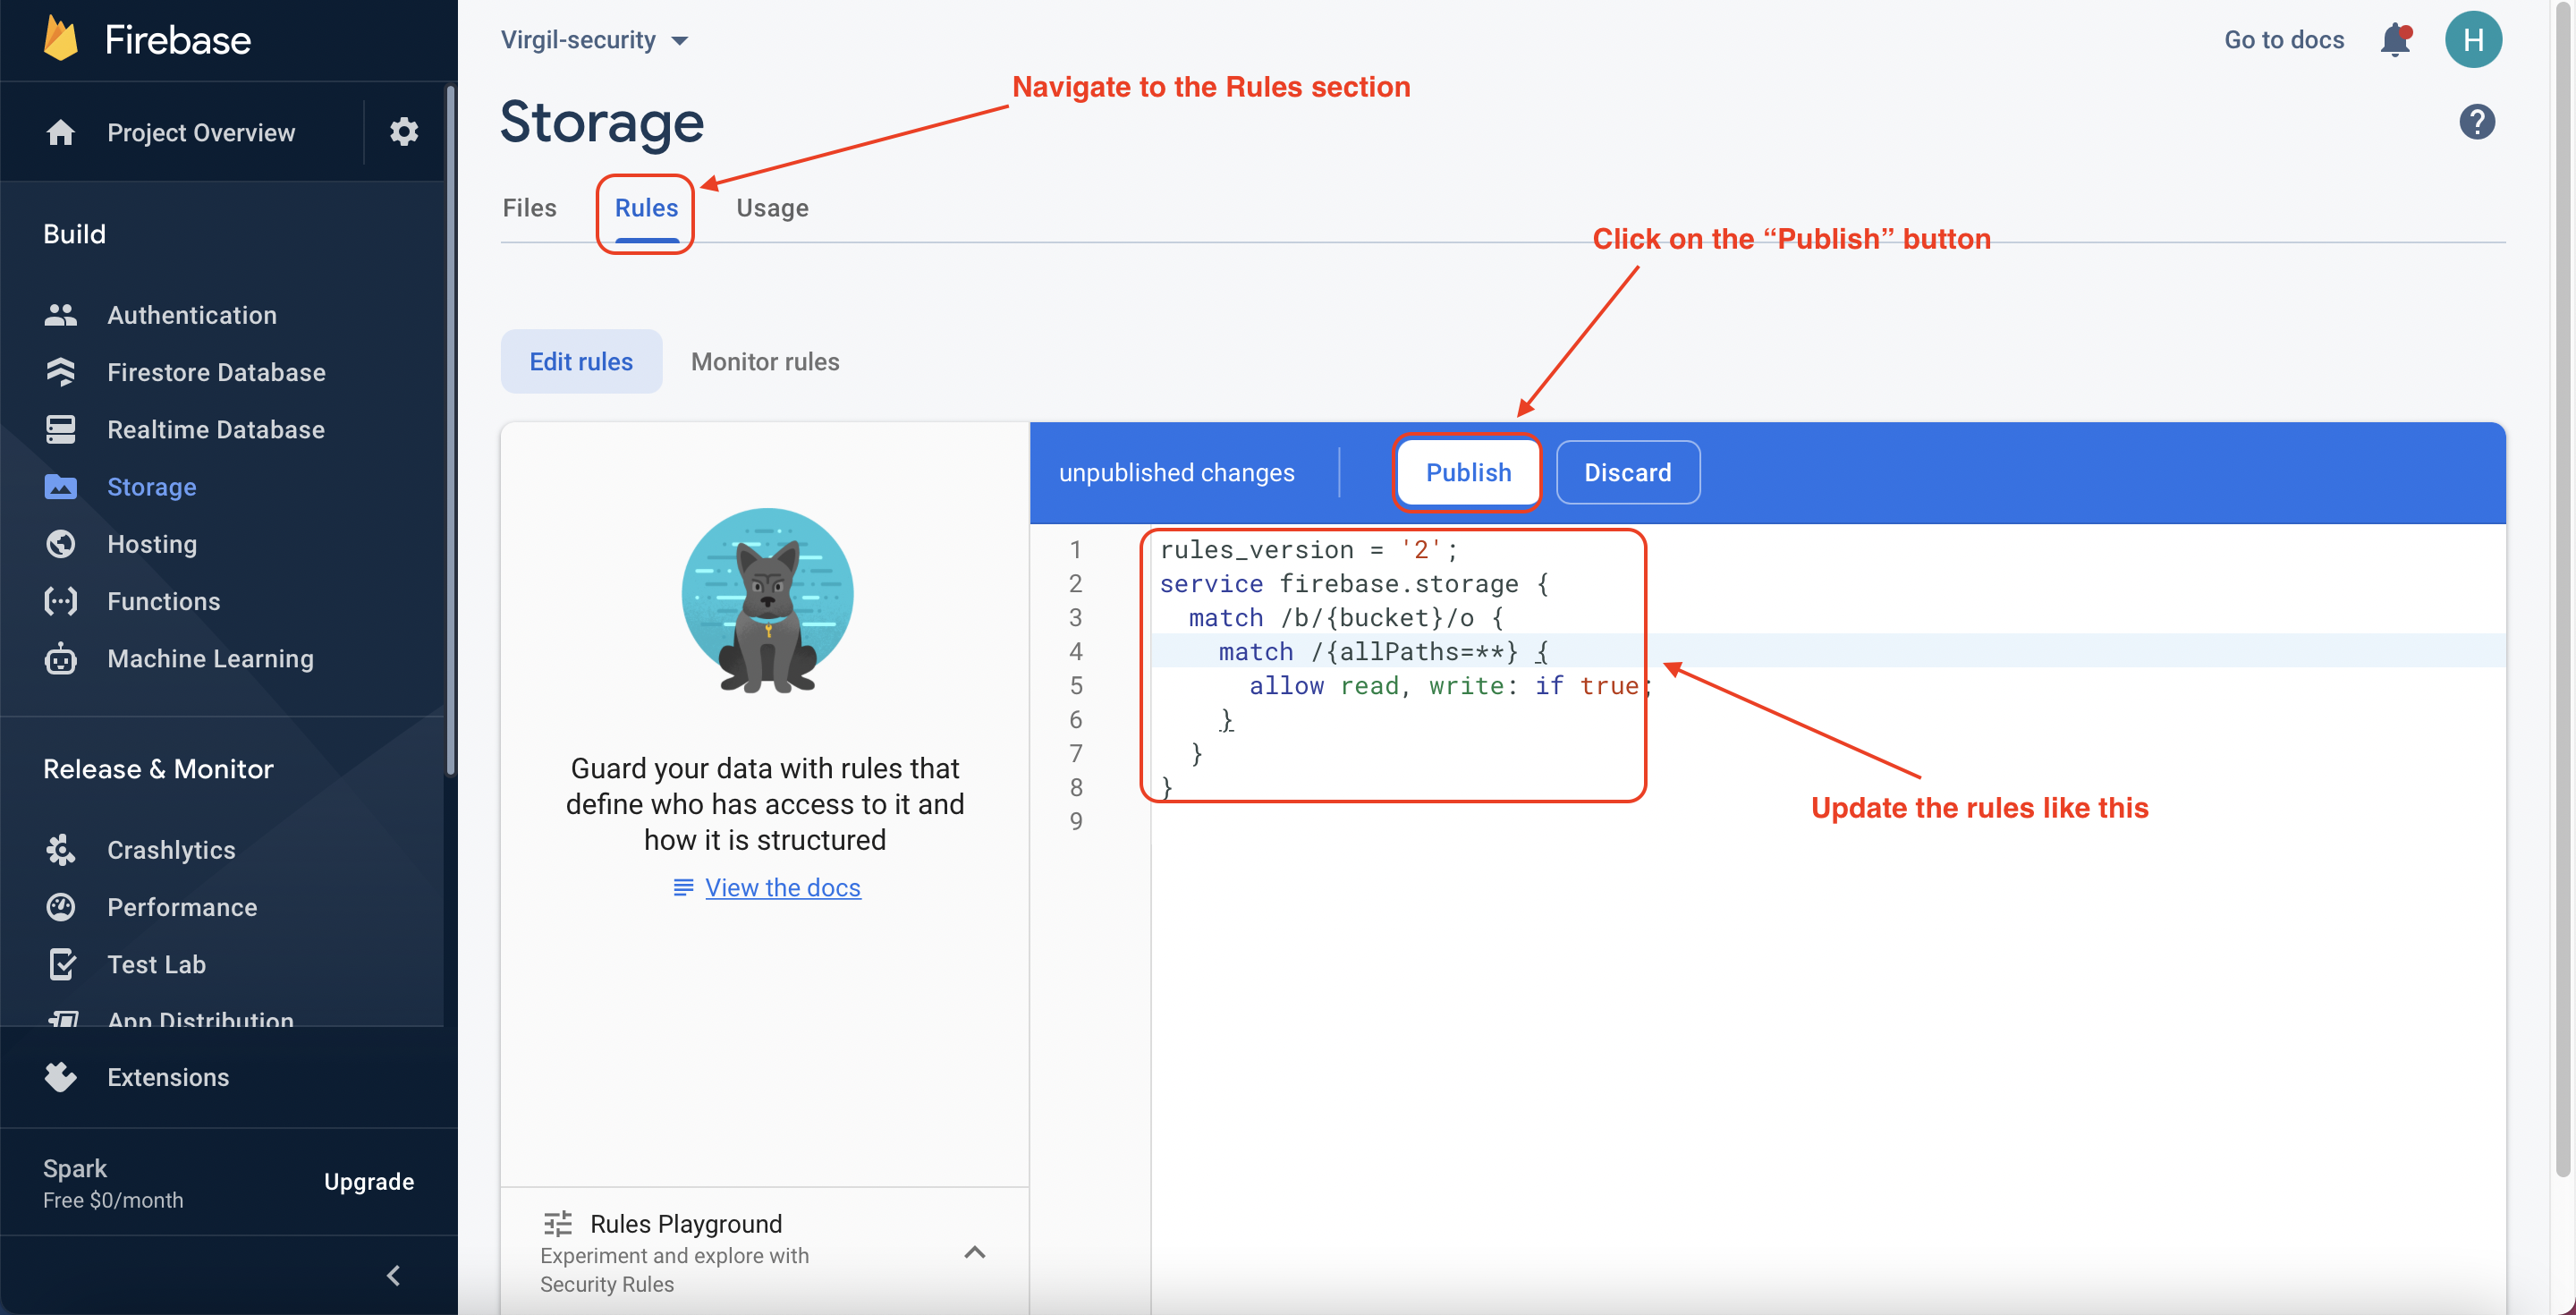Screen dimensions: 2576x1315
Task: Switch to the Files tab
Action: point(530,208)
